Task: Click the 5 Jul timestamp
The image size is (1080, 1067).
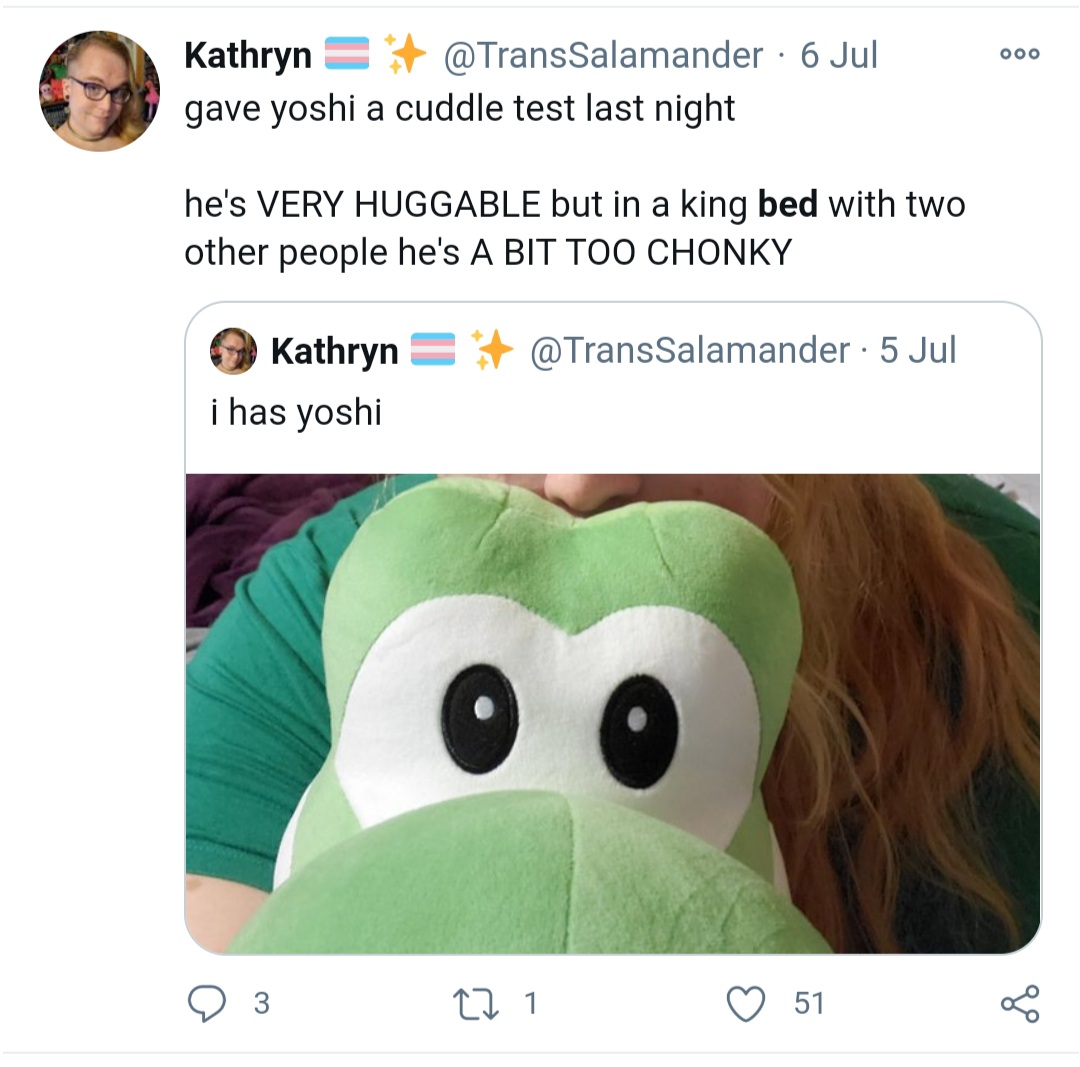Action: [918, 350]
